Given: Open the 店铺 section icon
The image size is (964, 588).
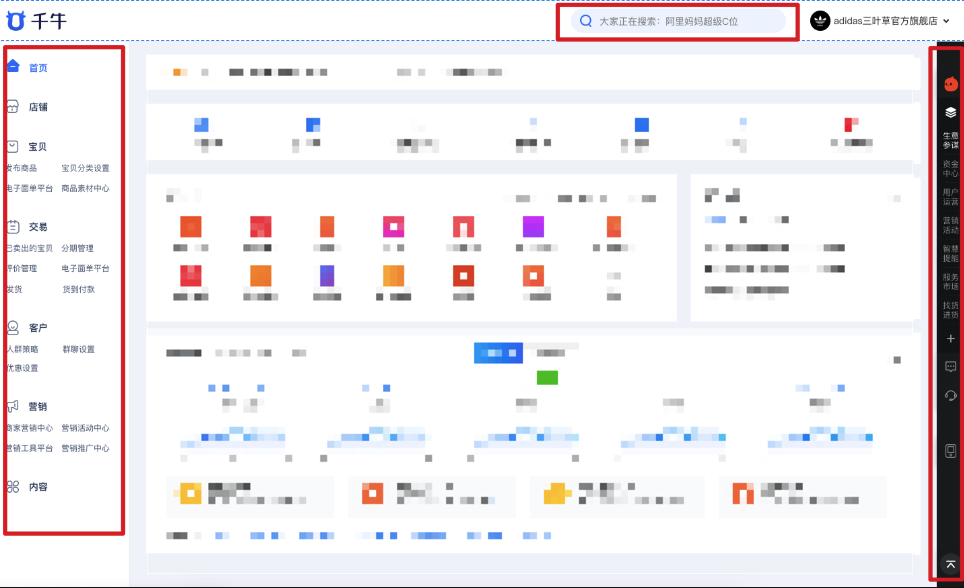Looking at the screenshot, I should (13, 107).
